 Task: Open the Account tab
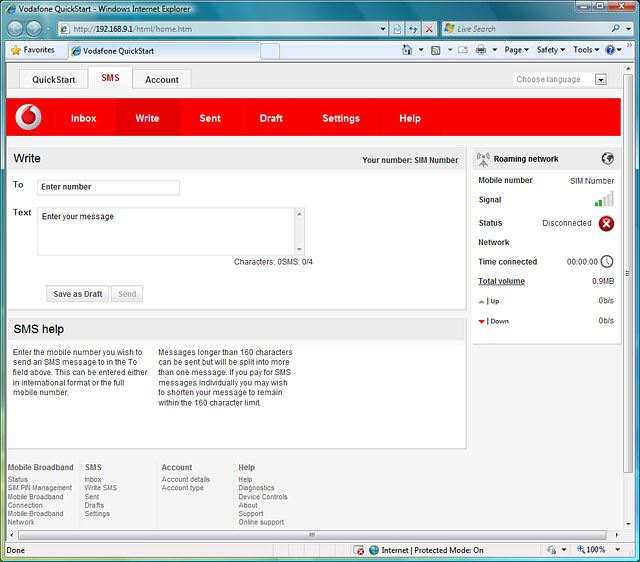pyautogui.click(x=162, y=80)
